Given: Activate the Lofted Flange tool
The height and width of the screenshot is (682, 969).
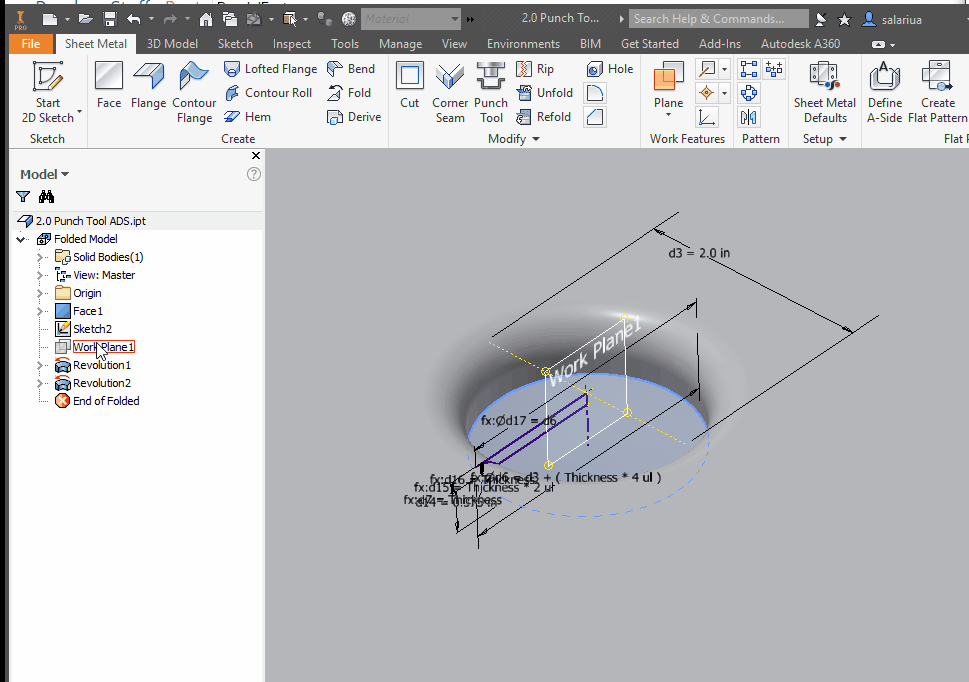Looking at the screenshot, I should coord(271,69).
